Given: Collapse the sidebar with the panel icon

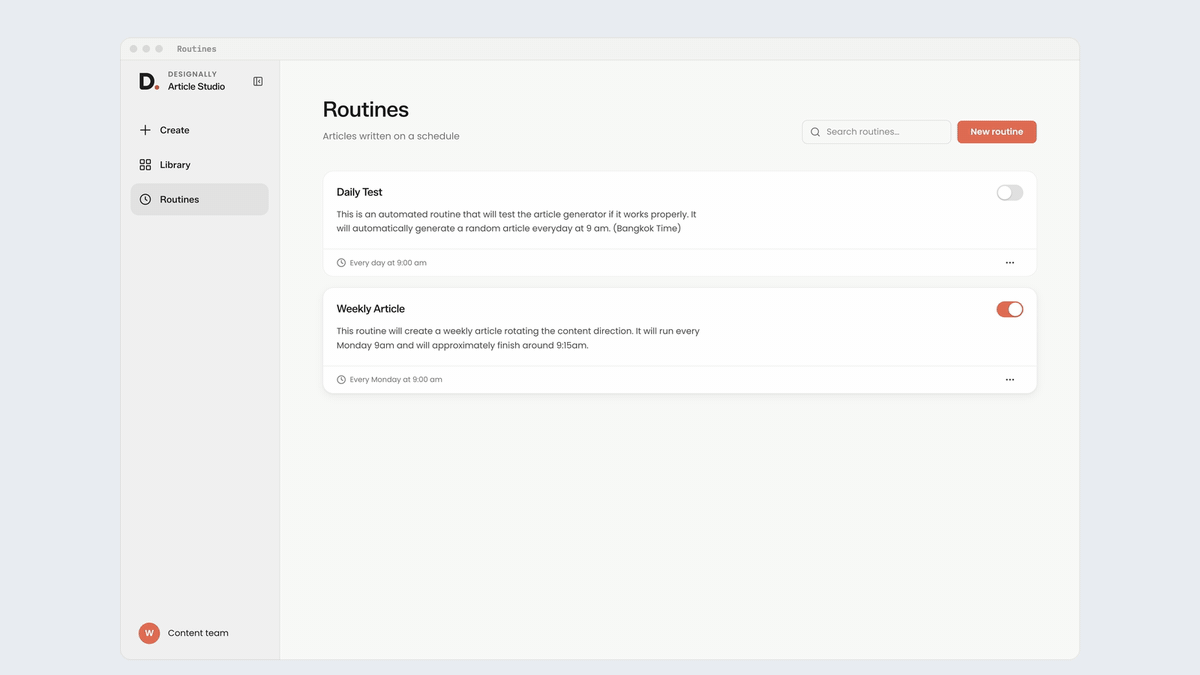Looking at the screenshot, I should [258, 81].
